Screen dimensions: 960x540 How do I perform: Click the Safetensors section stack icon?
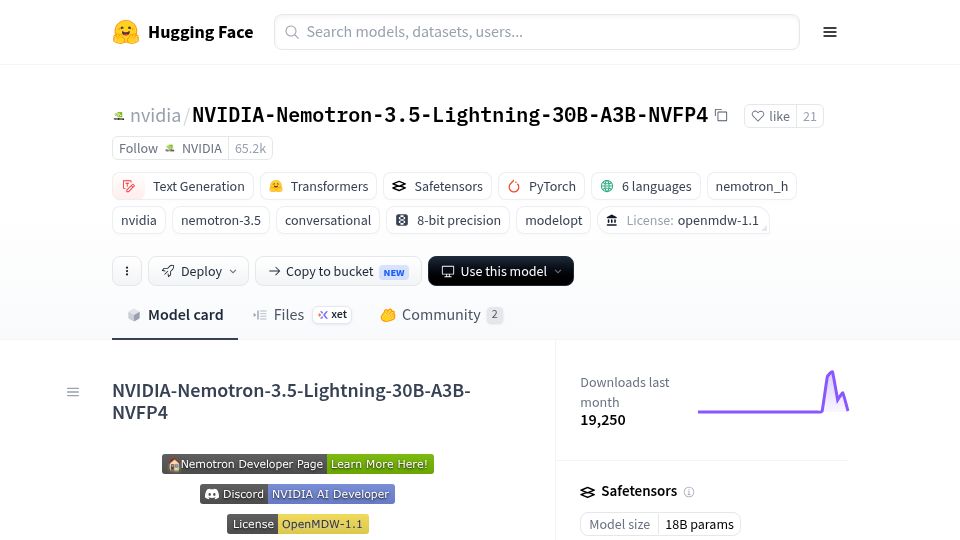pyautogui.click(x=587, y=492)
